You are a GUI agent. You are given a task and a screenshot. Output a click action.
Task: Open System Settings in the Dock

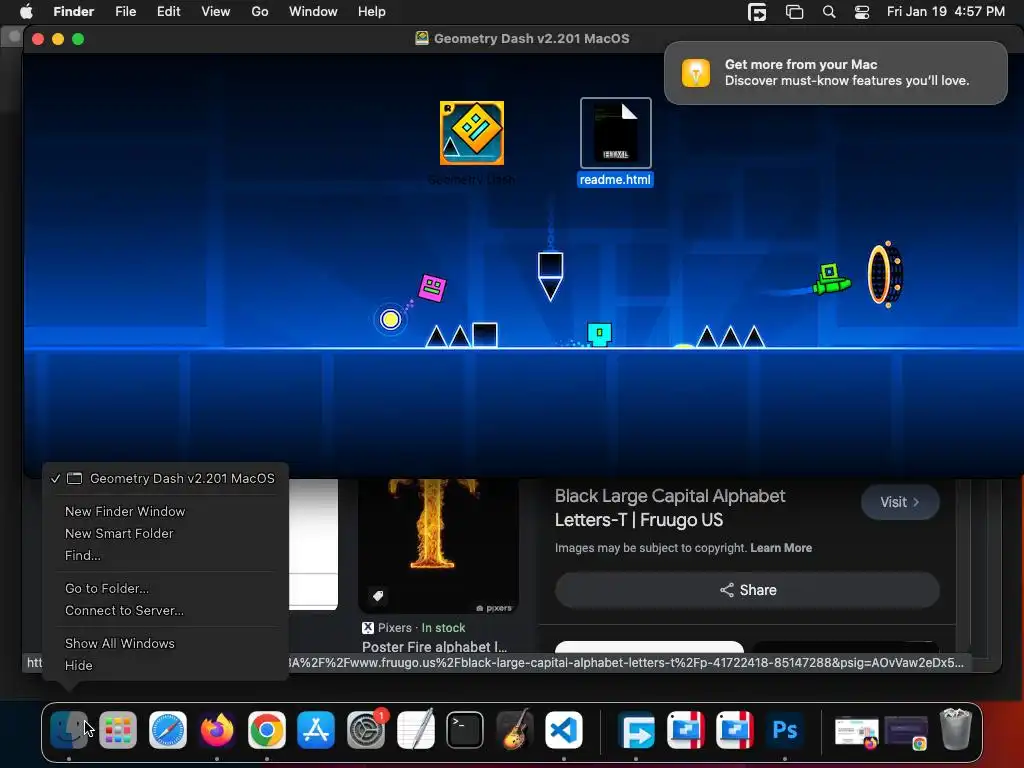pos(366,729)
